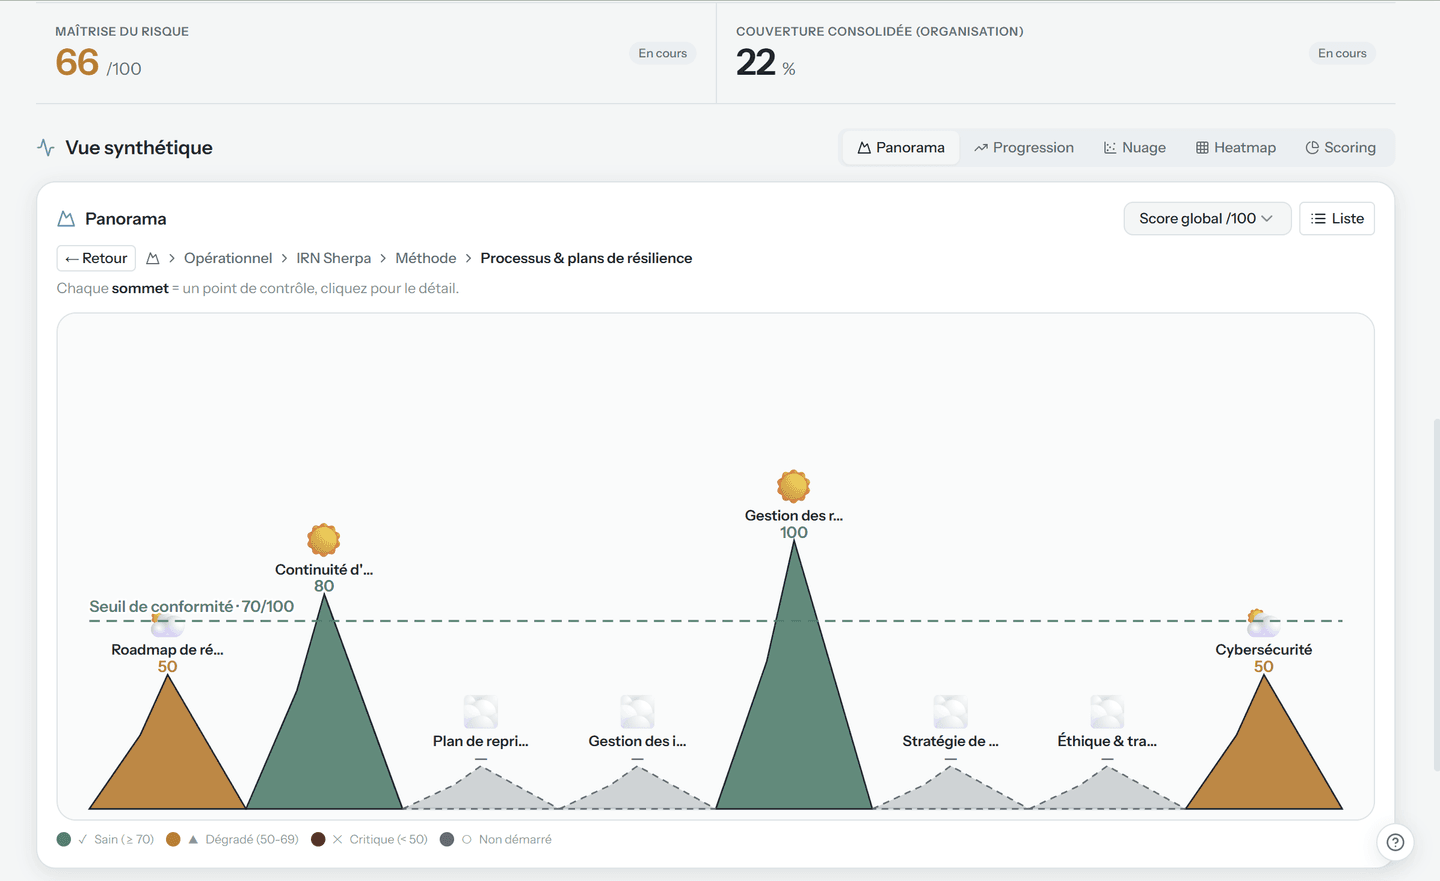Go to IRN Sherpa breadcrumb
The image size is (1440, 881).
334,258
